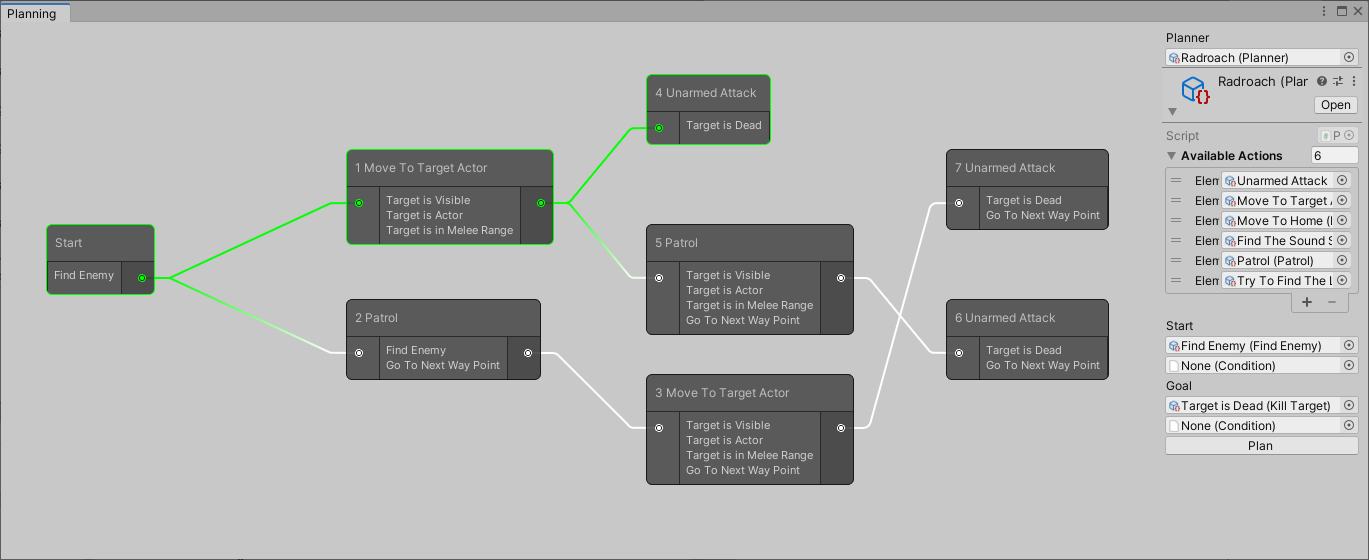This screenshot has height=560, width=1369.
Task: Select the Target is Dead (Kill Target) field
Action: pos(1261,406)
